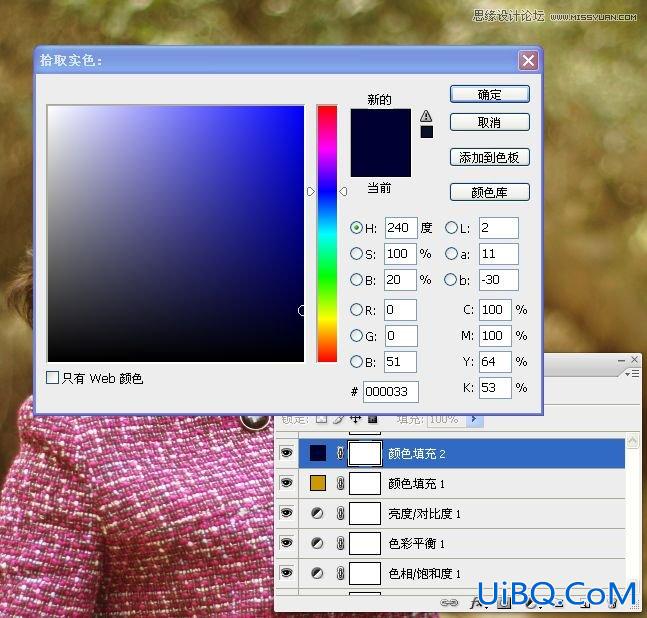Click the L field showing 2
Image resolution: width=647 pixels, height=618 pixels.
[498, 228]
